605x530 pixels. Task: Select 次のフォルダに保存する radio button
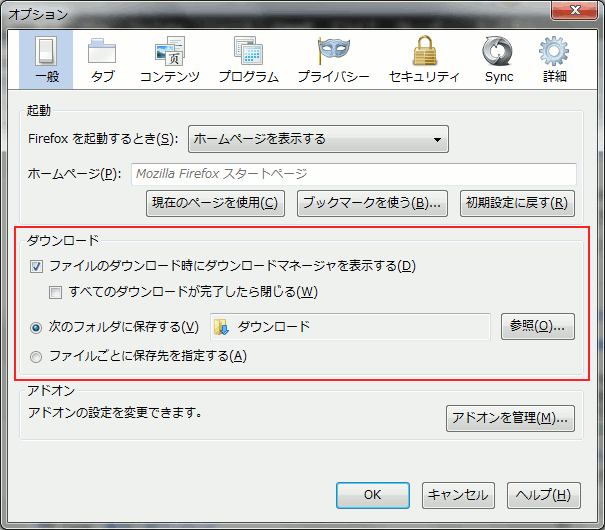tap(37, 327)
